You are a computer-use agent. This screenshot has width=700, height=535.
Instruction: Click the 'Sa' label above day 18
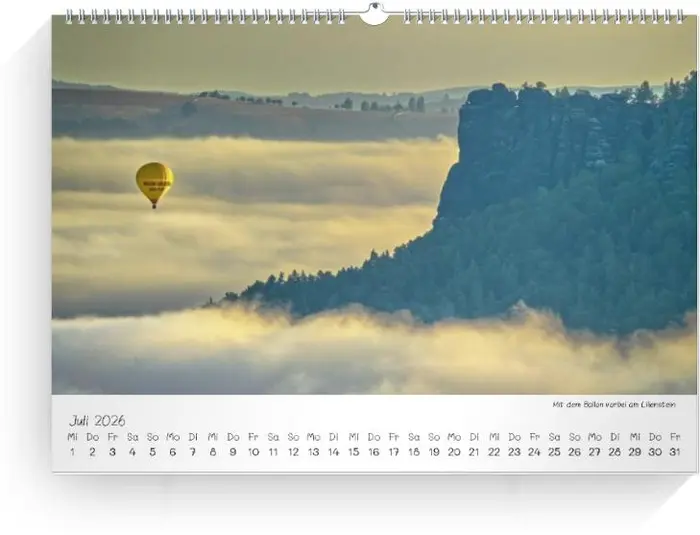tap(414, 437)
